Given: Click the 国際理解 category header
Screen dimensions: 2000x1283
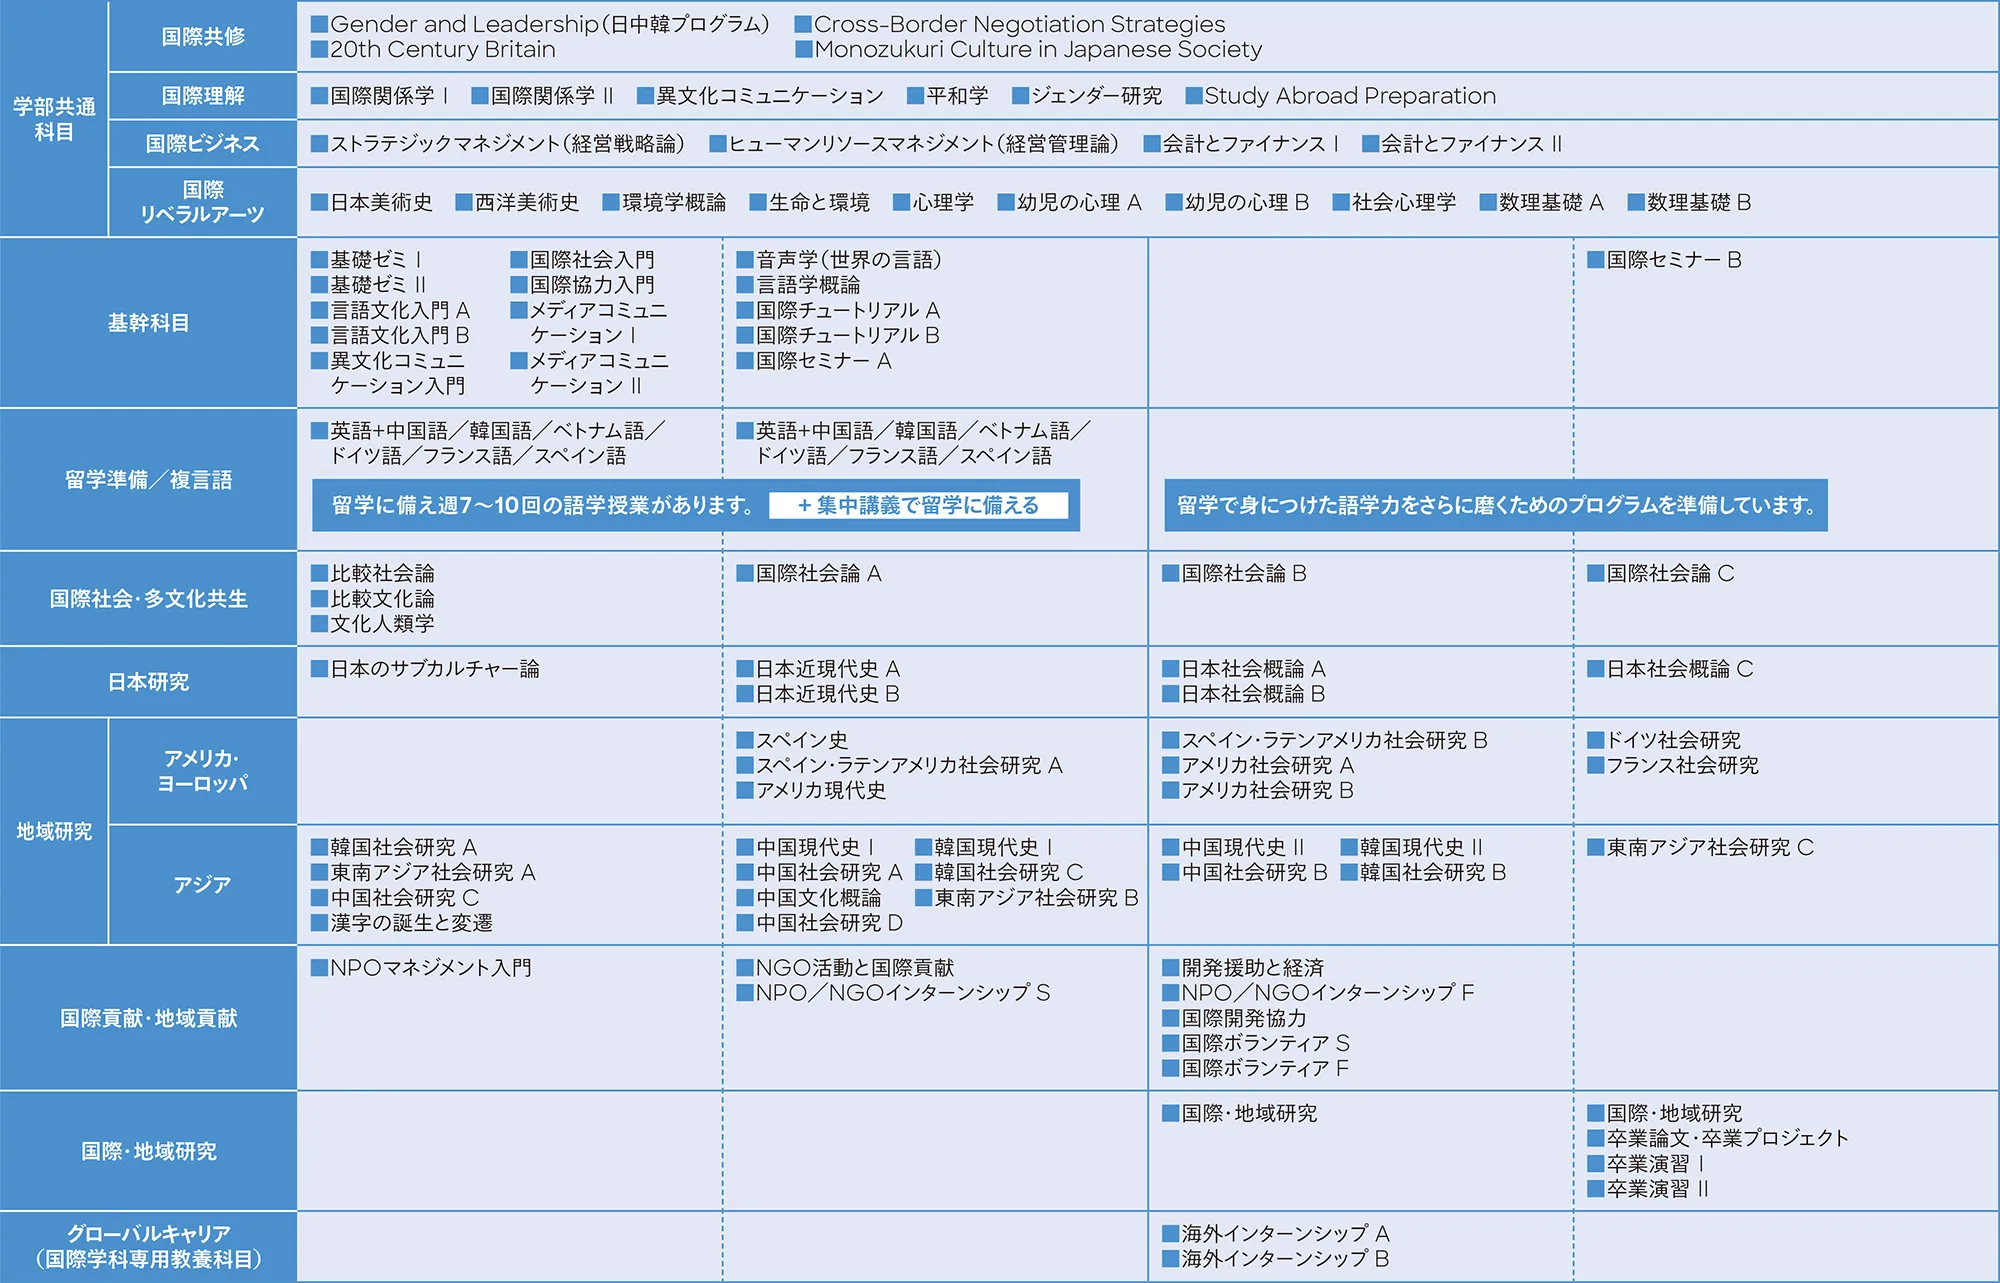Looking at the screenshot, I should [203, 96].
